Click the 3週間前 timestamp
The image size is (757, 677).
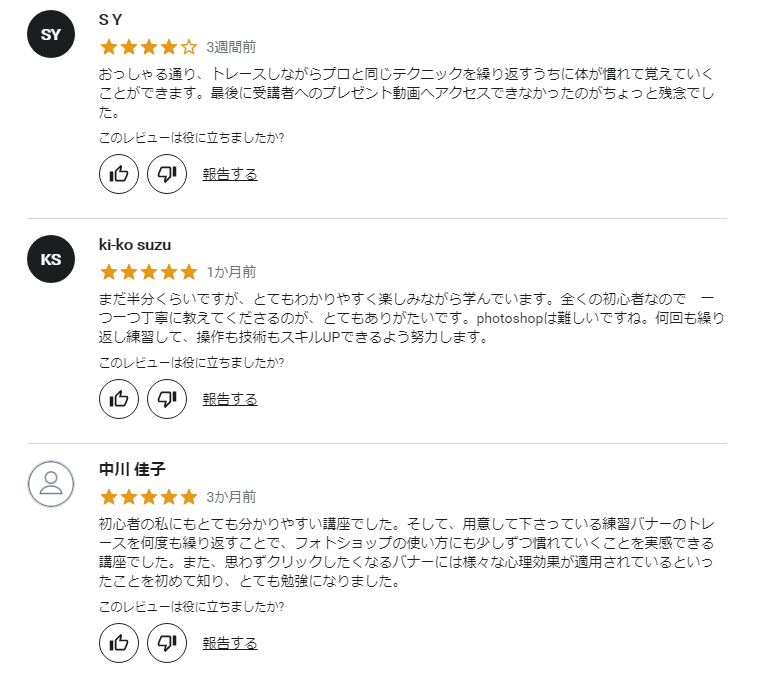point(231,47)
